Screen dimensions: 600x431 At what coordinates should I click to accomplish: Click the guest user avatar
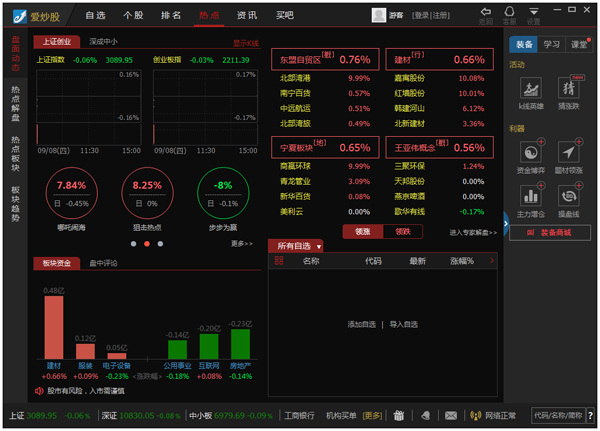tap(379, 15)
